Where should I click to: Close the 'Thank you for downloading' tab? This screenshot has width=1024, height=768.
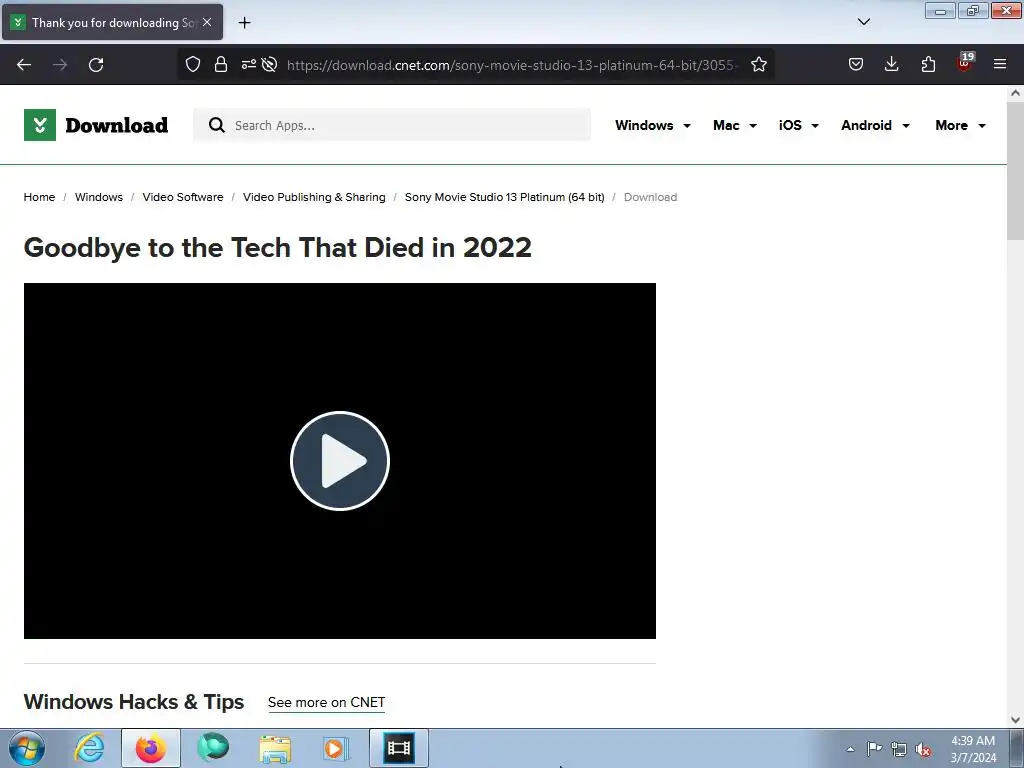[x=207, y=22]
